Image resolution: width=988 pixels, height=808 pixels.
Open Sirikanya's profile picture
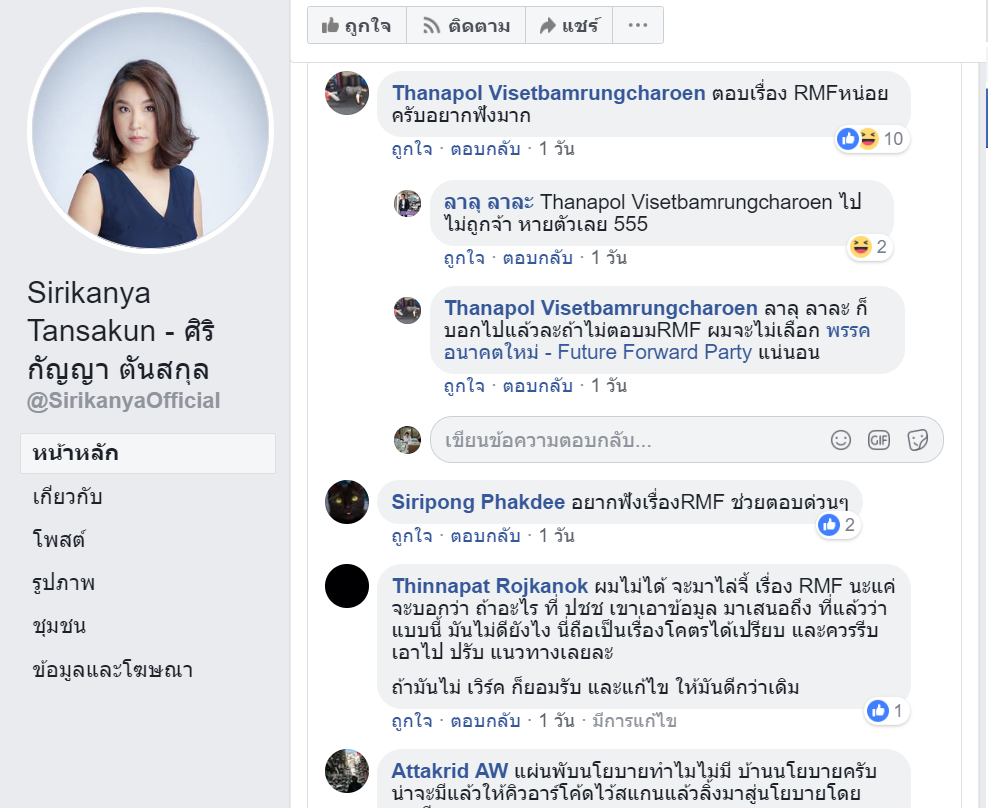(x=151, y=130)
